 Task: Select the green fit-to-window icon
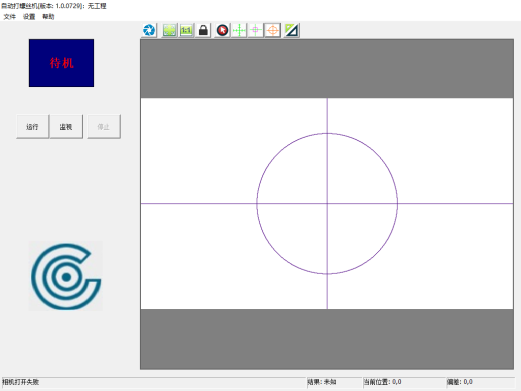(169, 30)
